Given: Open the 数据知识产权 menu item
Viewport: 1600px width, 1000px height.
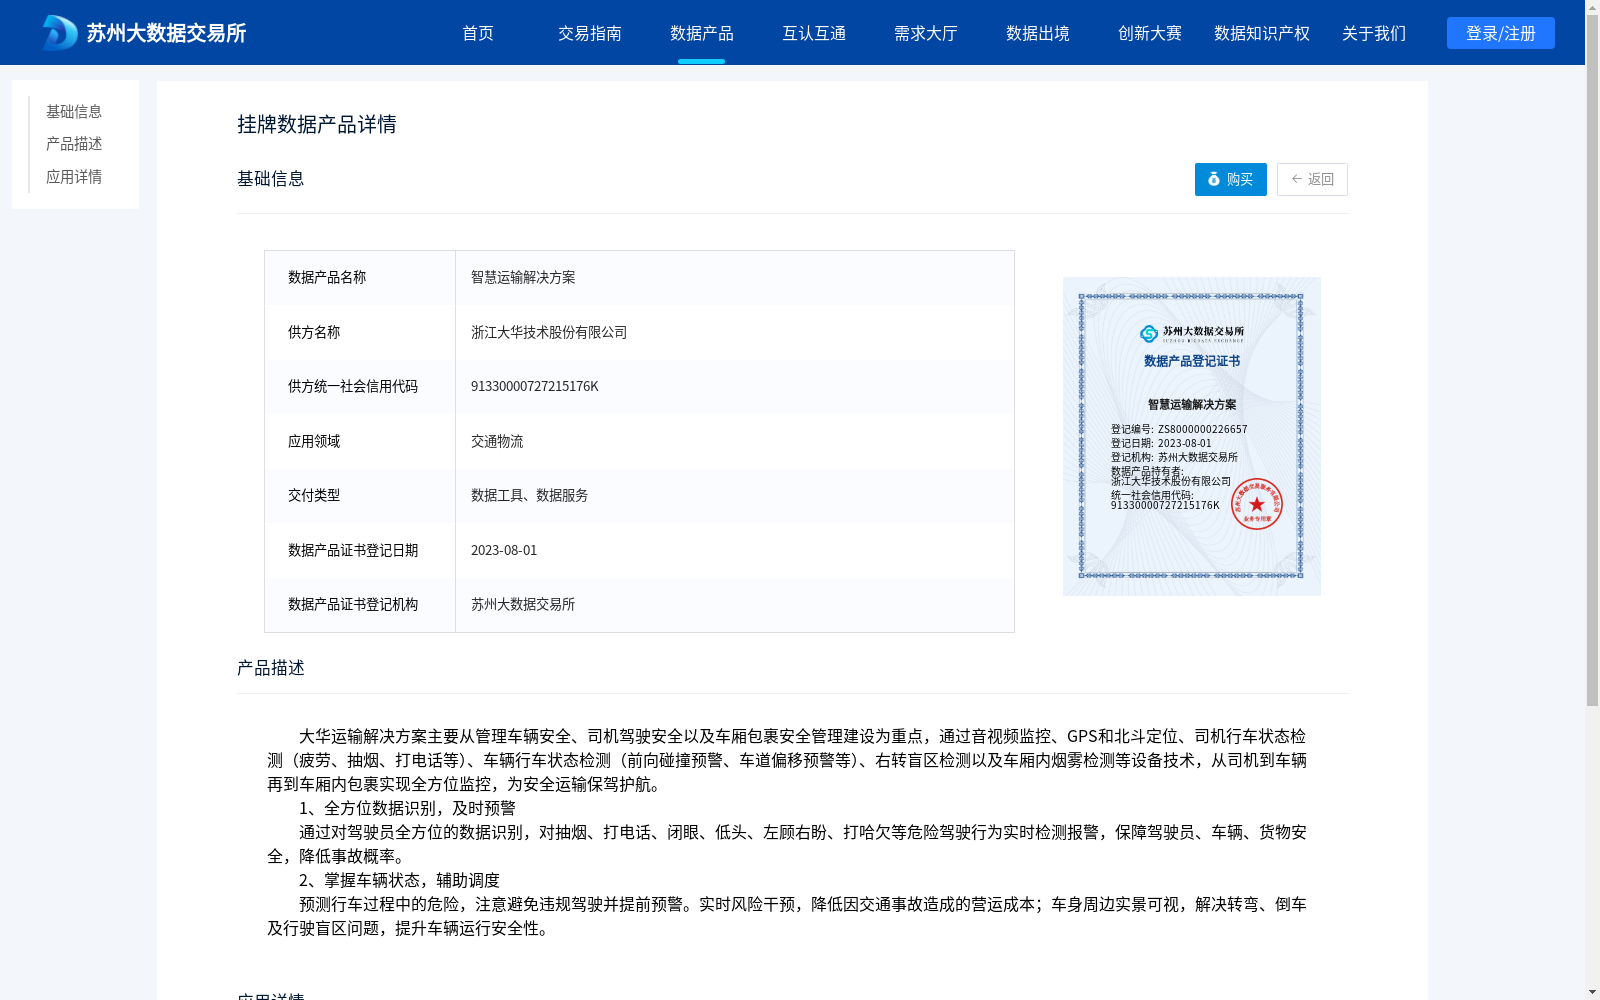Looking at the screenshot, I should point(1262,33).
